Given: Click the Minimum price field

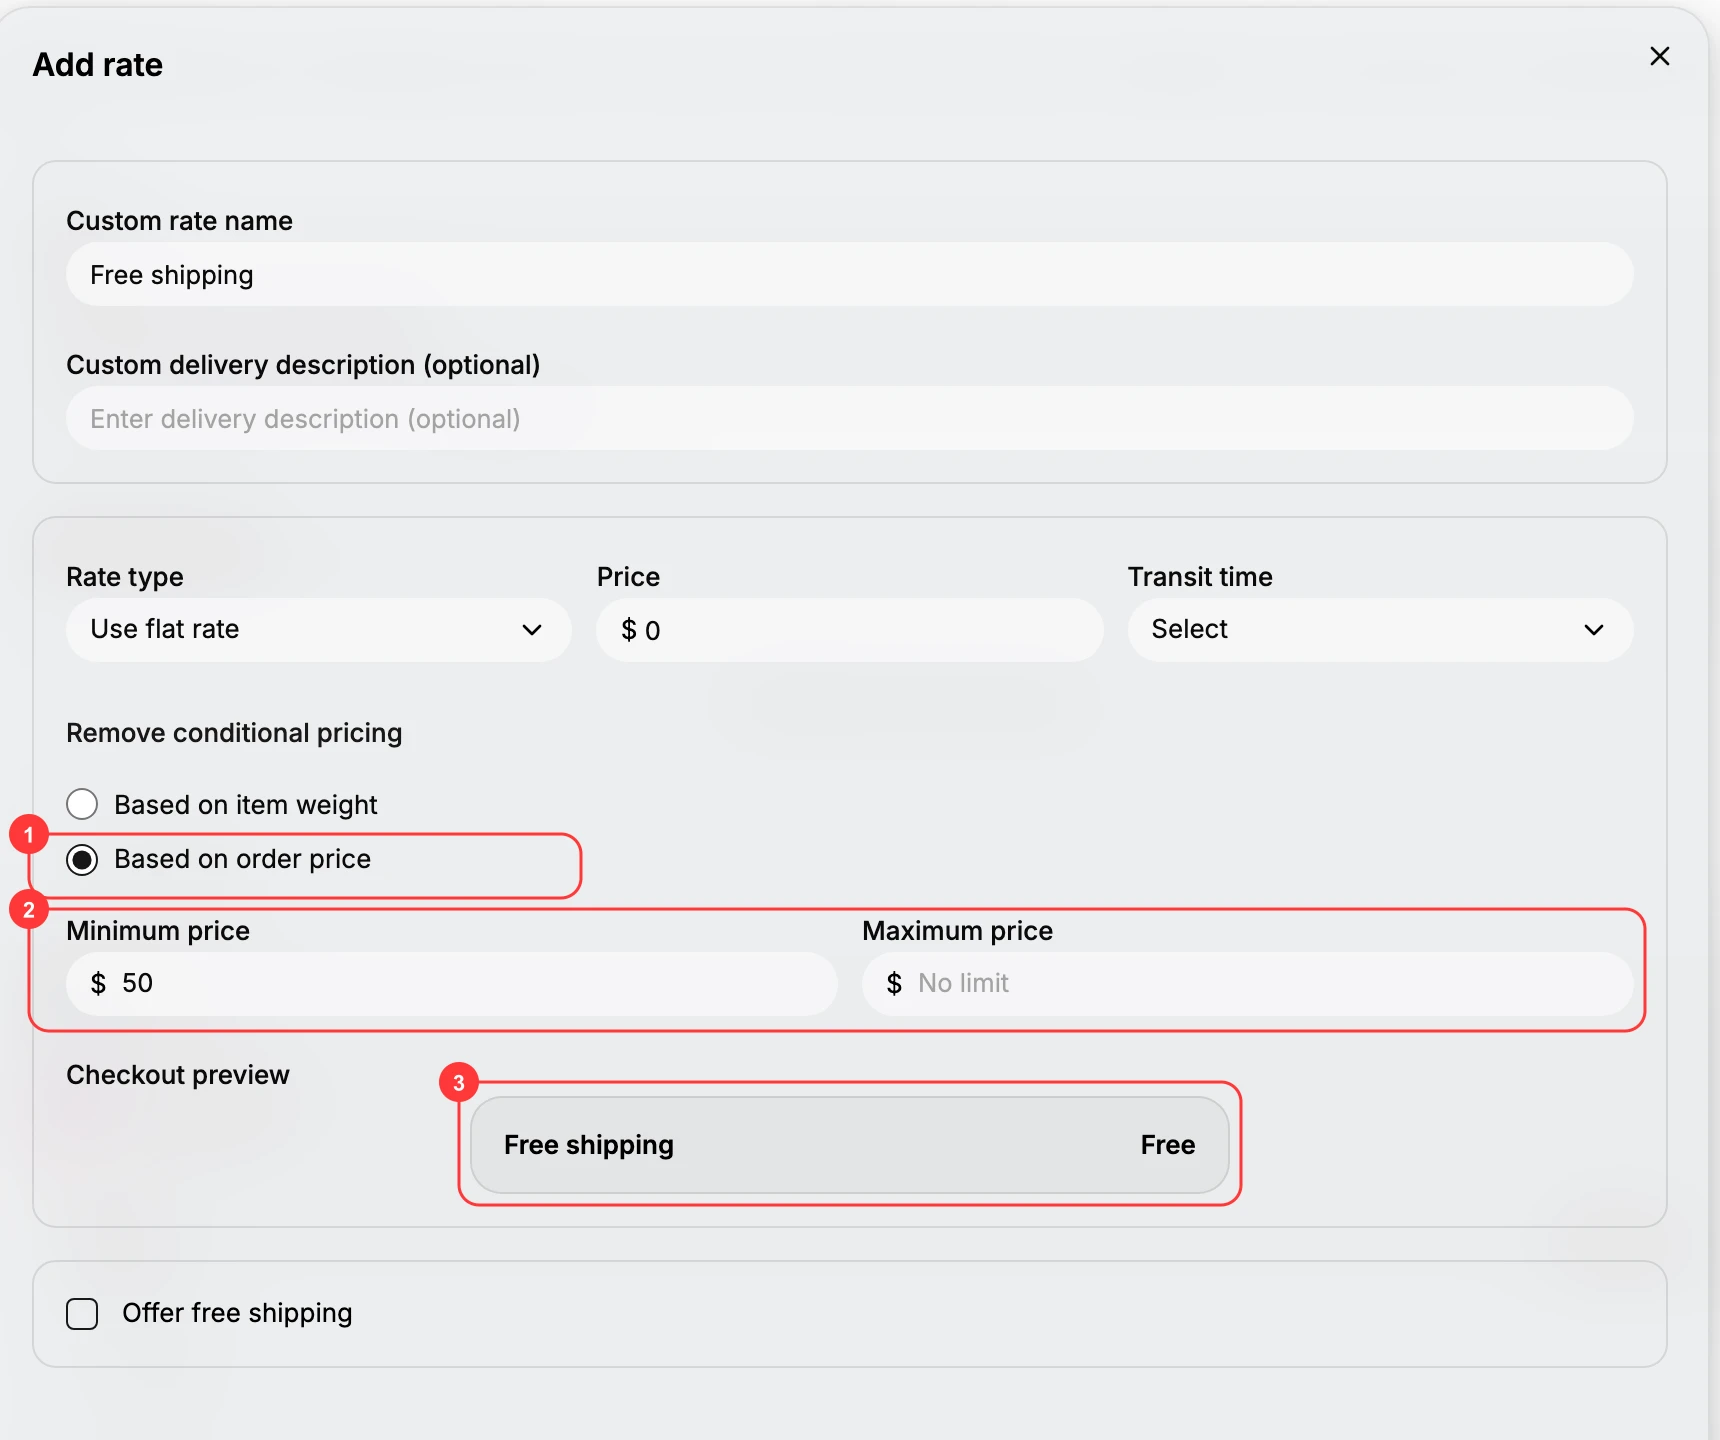Looking at the screenshot, I should click(x=452, y=984).
